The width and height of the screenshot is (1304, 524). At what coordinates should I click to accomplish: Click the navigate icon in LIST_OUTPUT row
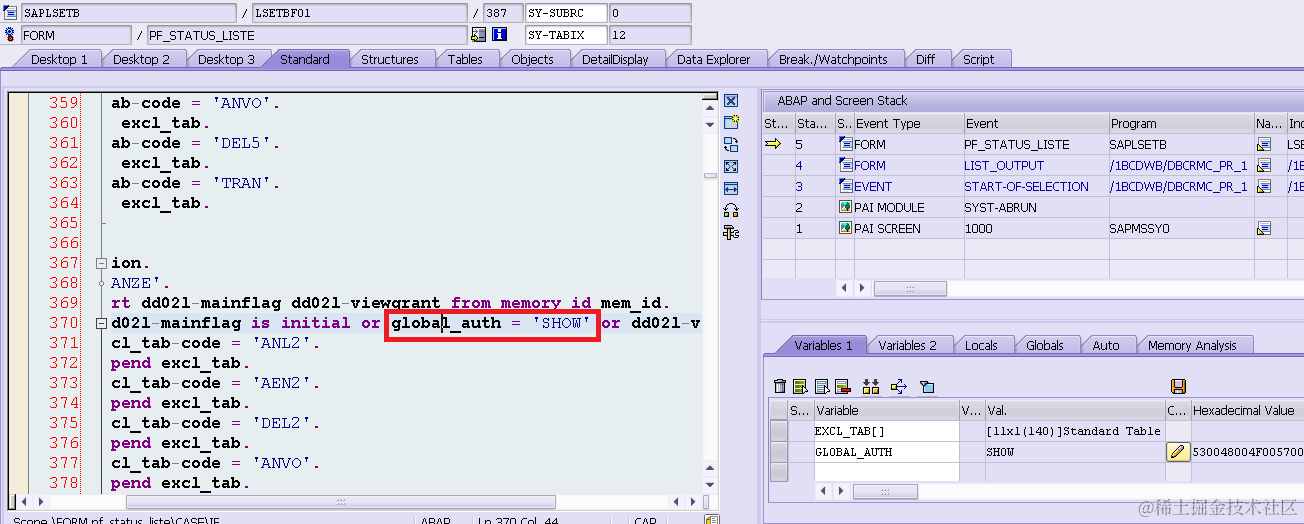click(x=1264, y=166)
